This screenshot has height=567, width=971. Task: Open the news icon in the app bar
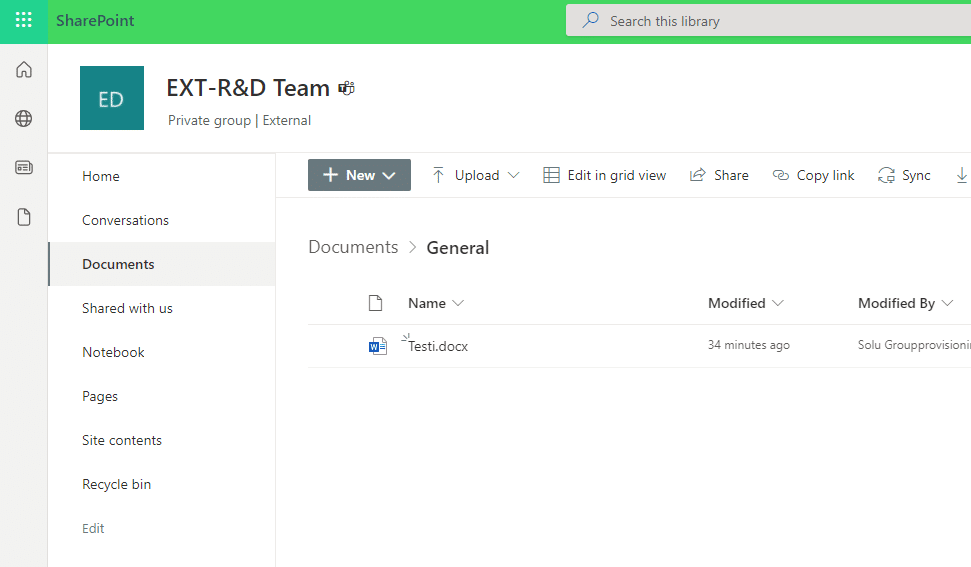(24, 167)
